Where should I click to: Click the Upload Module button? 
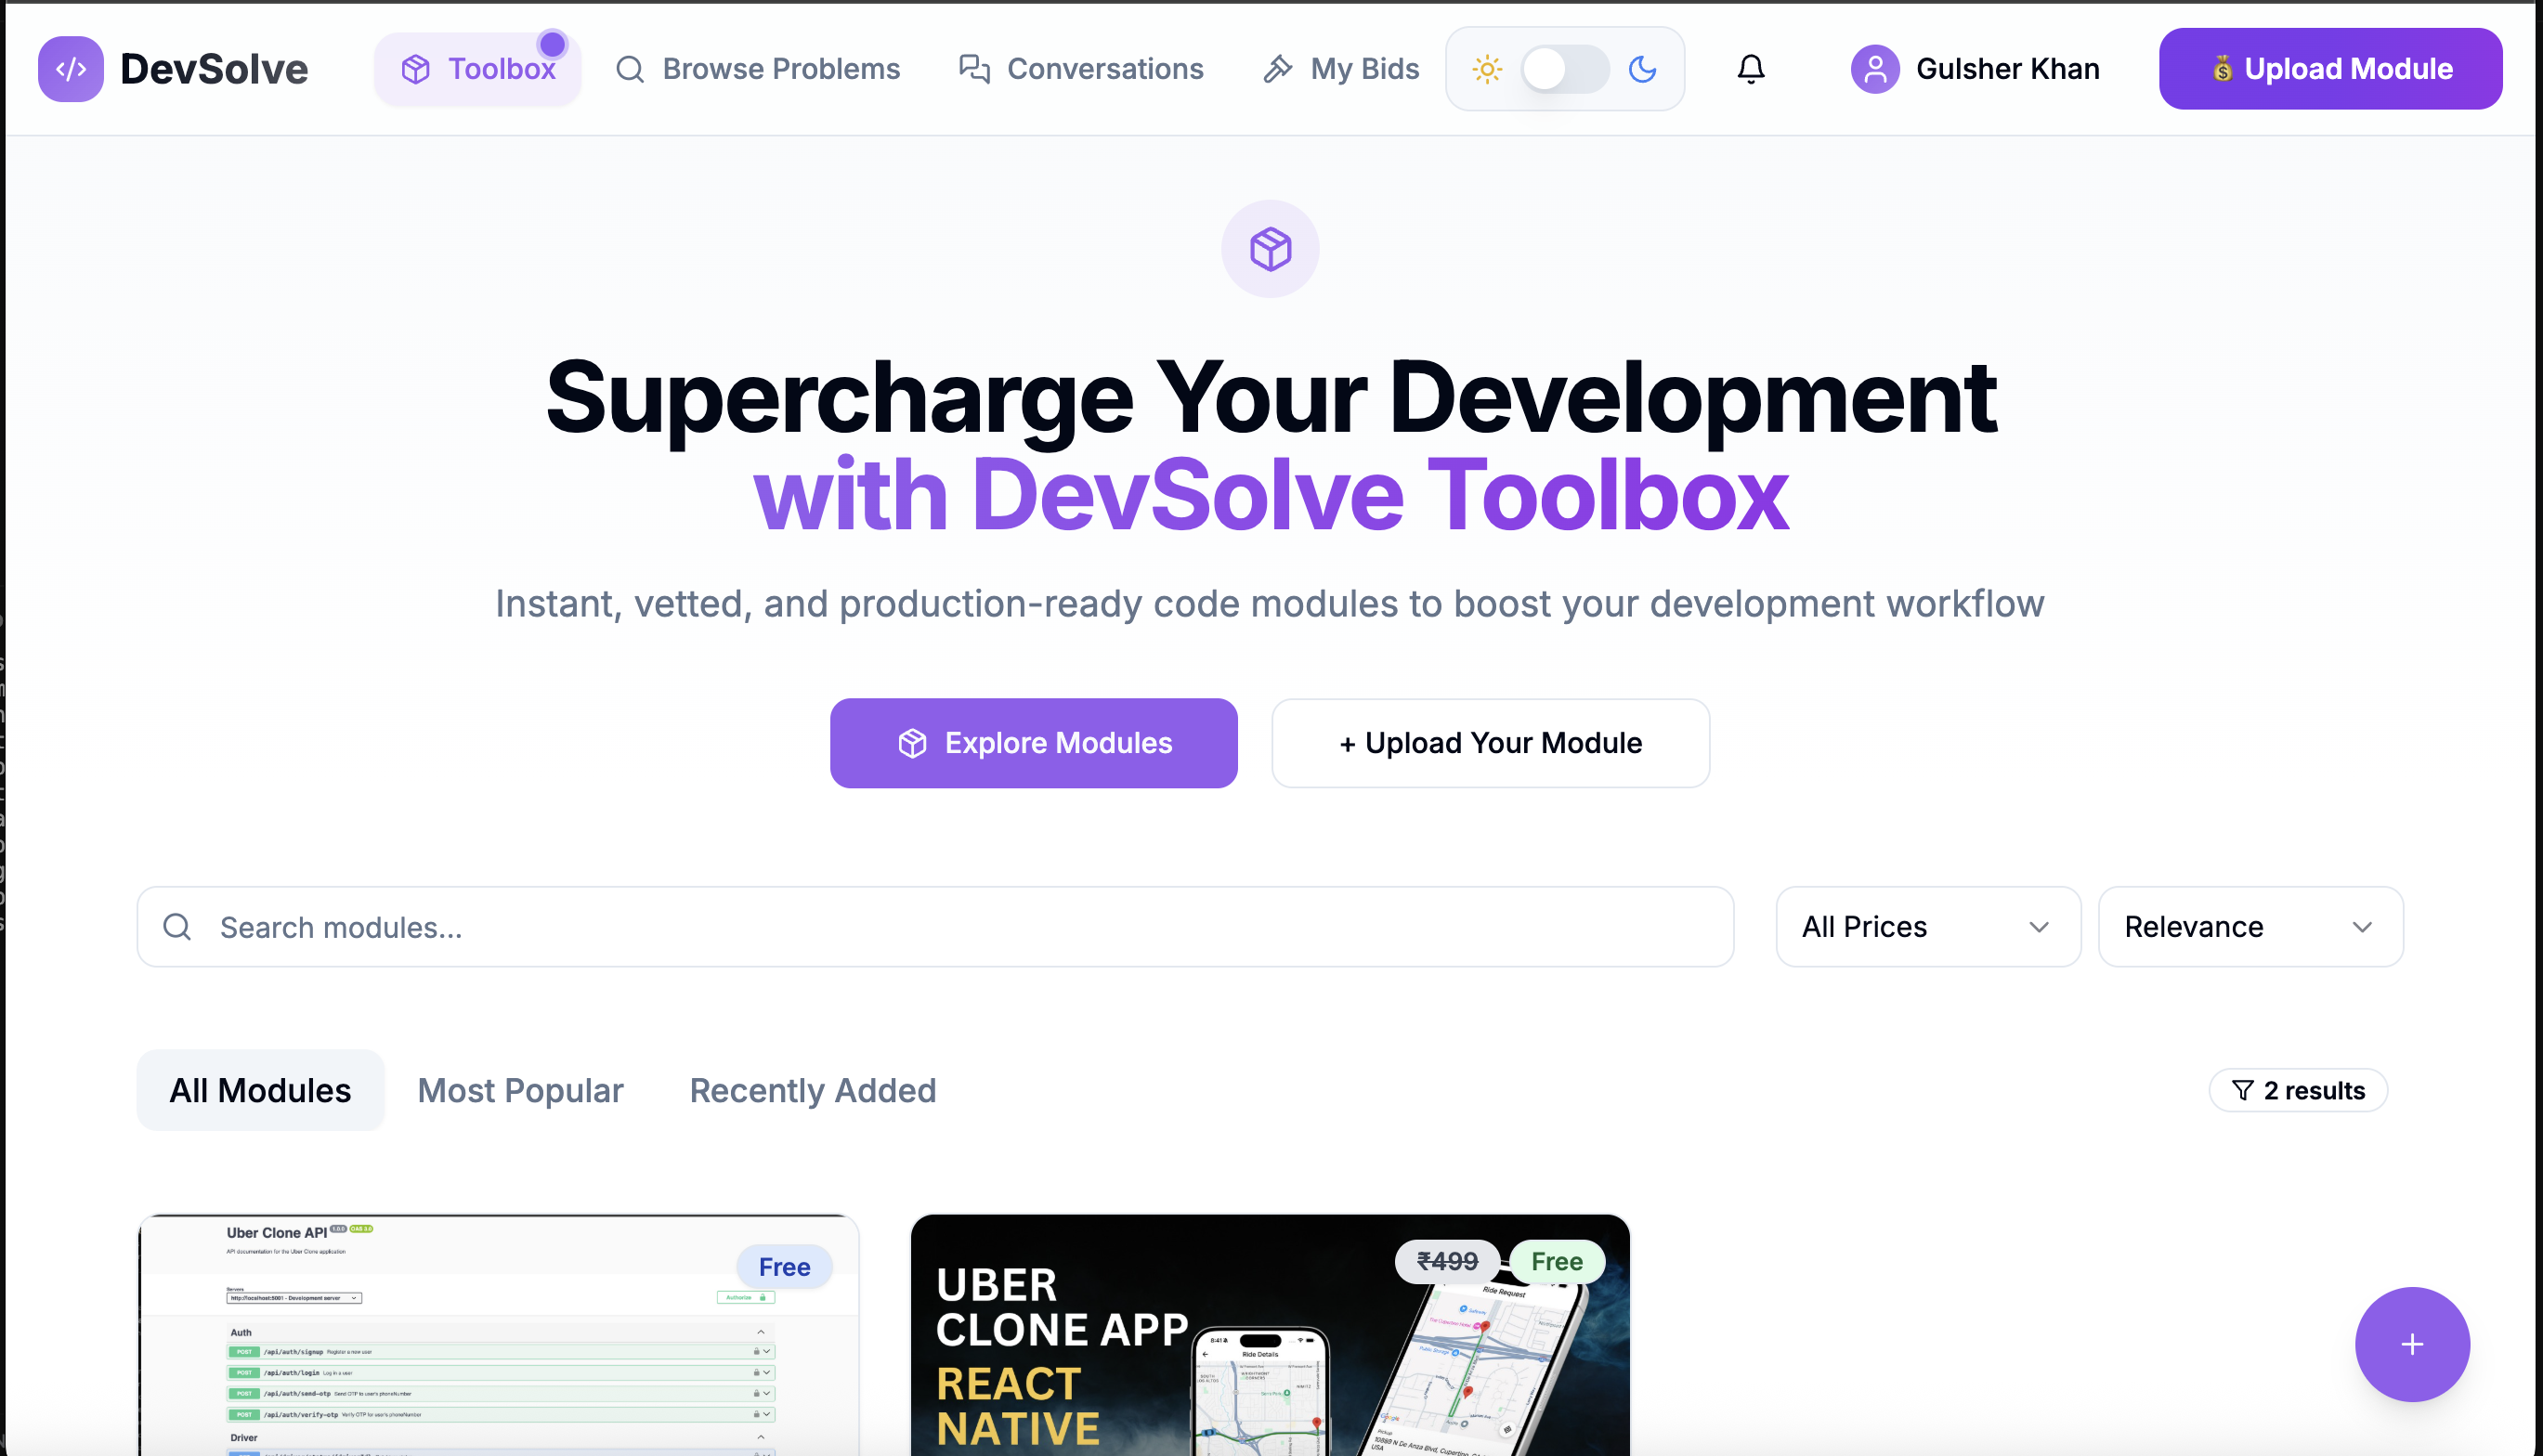tap(2330, 69)
